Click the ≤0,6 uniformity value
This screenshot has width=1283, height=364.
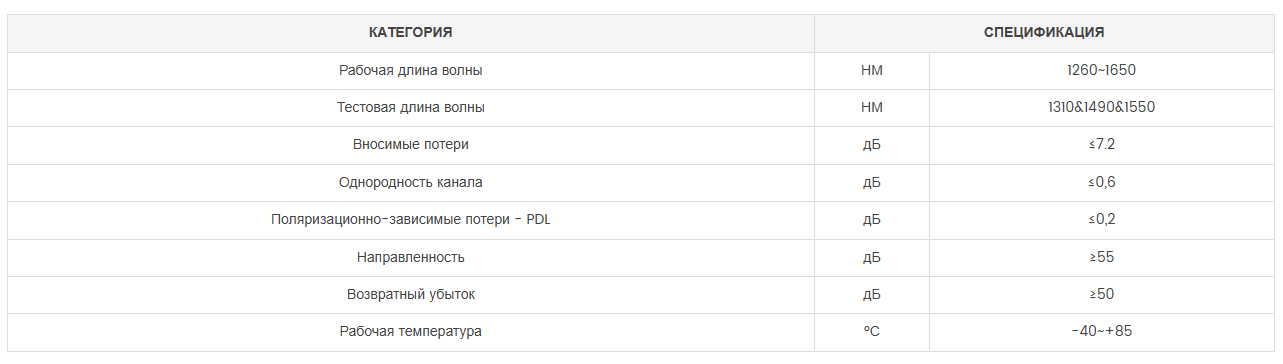[x=1102, y=183]
